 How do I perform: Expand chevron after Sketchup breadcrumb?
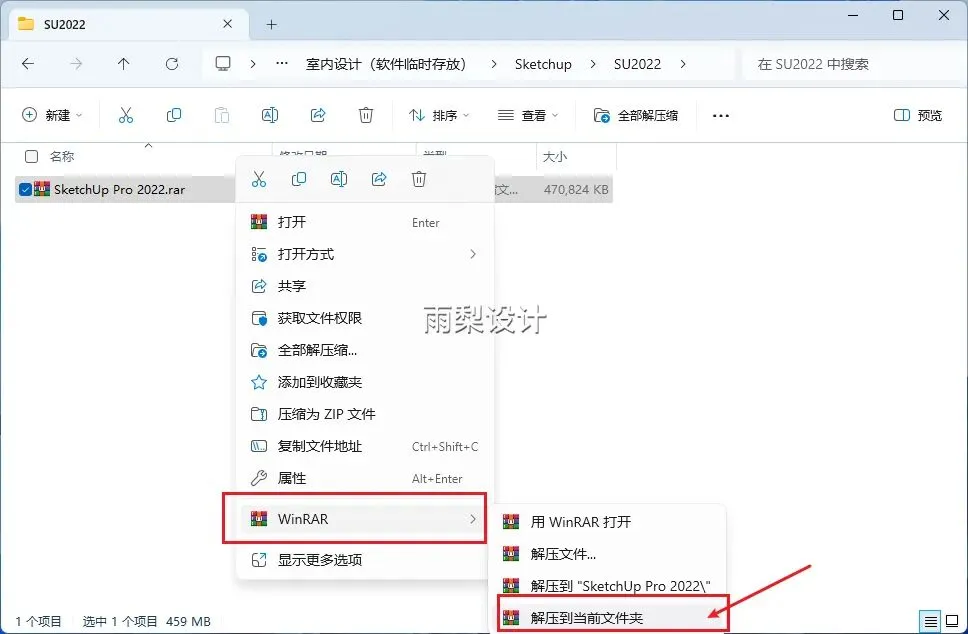coord(593,64)
